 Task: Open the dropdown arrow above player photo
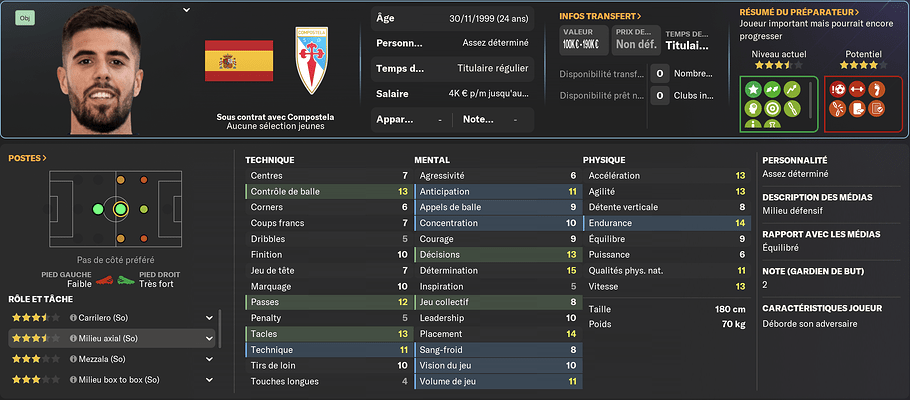pos(186,10)
